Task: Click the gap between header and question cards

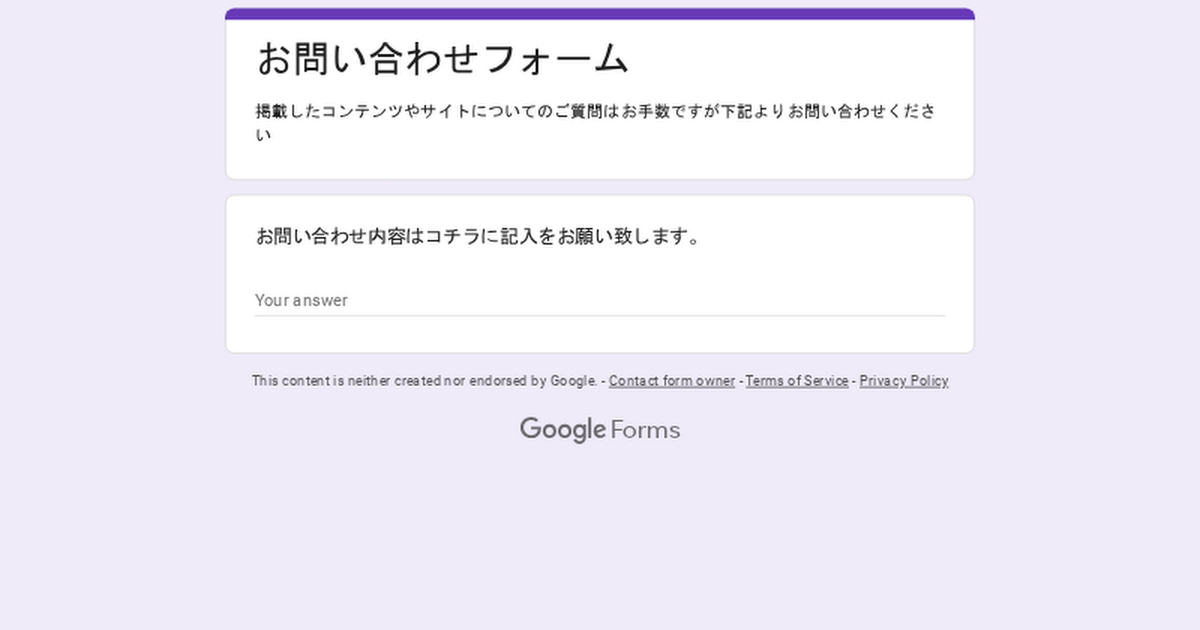Action: point(600,188)
